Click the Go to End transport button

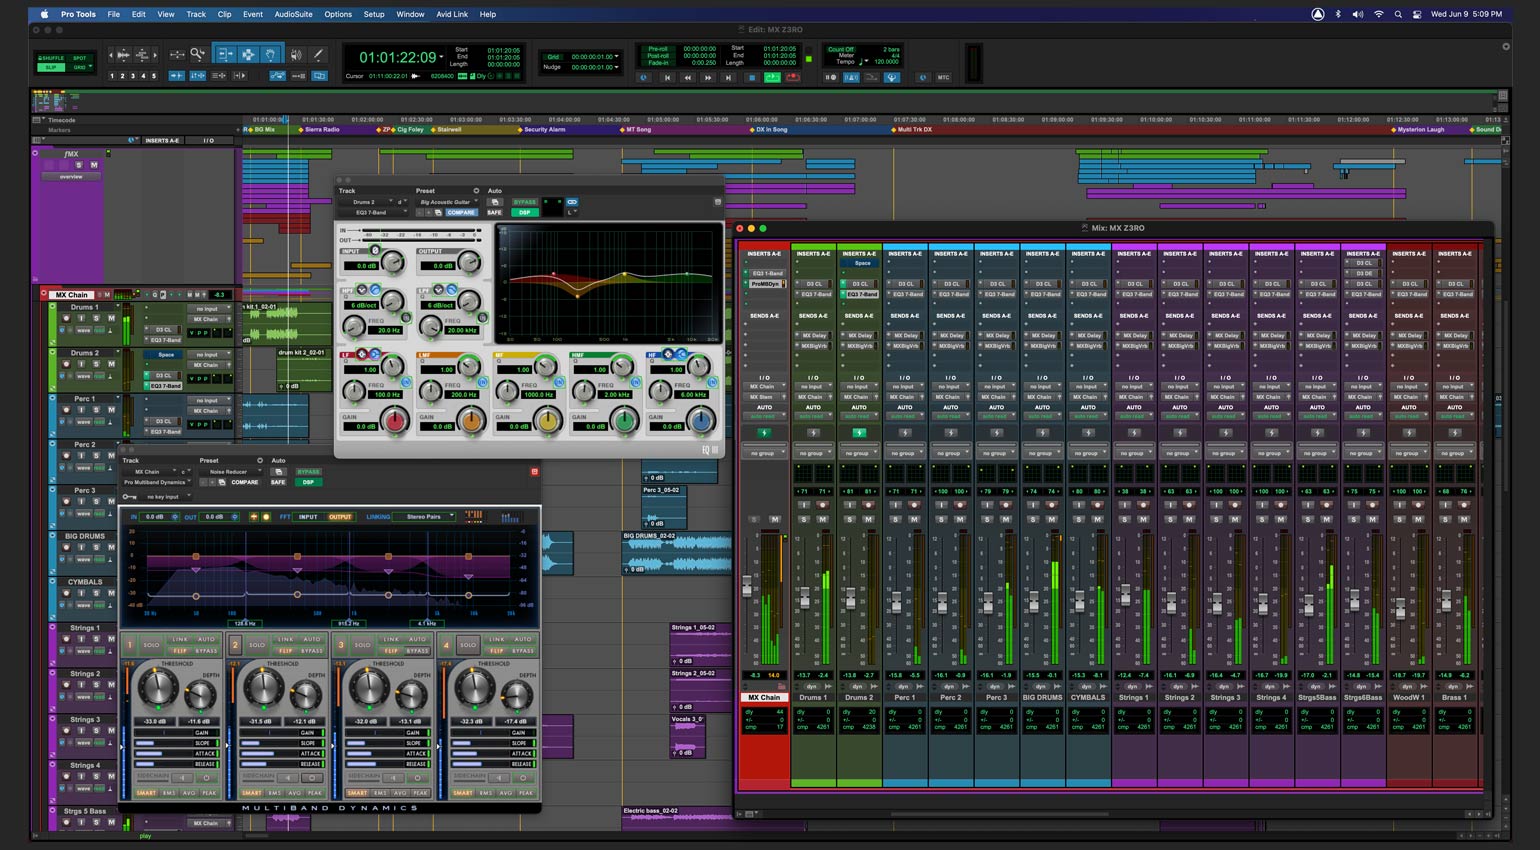[x=728, y=78]
